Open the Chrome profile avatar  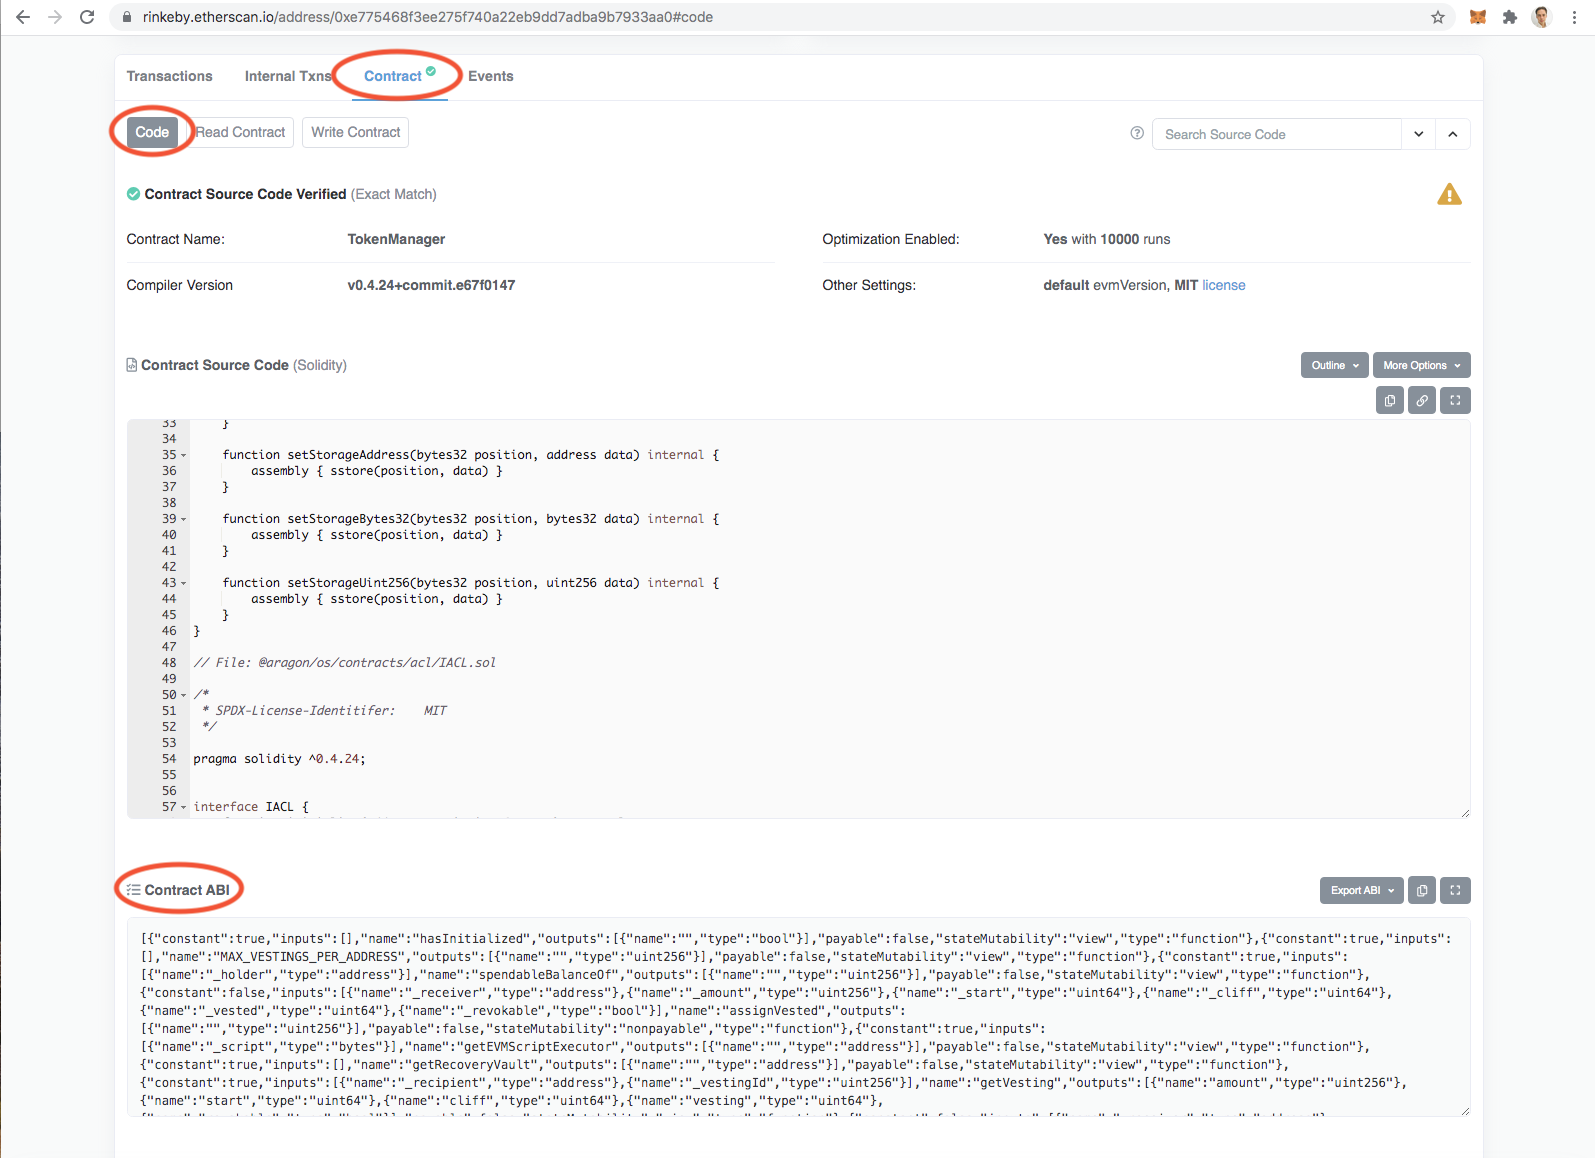coord(1541,17)
